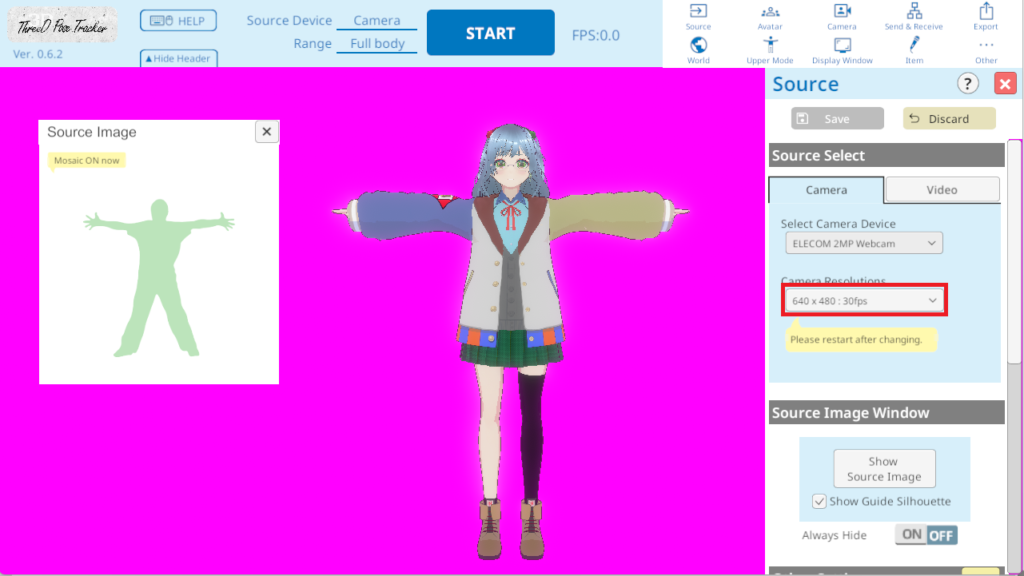Image resolution: width=1024 pixels, height=576 pixels.
Task: Click the Discard button
Action: pos(949,119)
